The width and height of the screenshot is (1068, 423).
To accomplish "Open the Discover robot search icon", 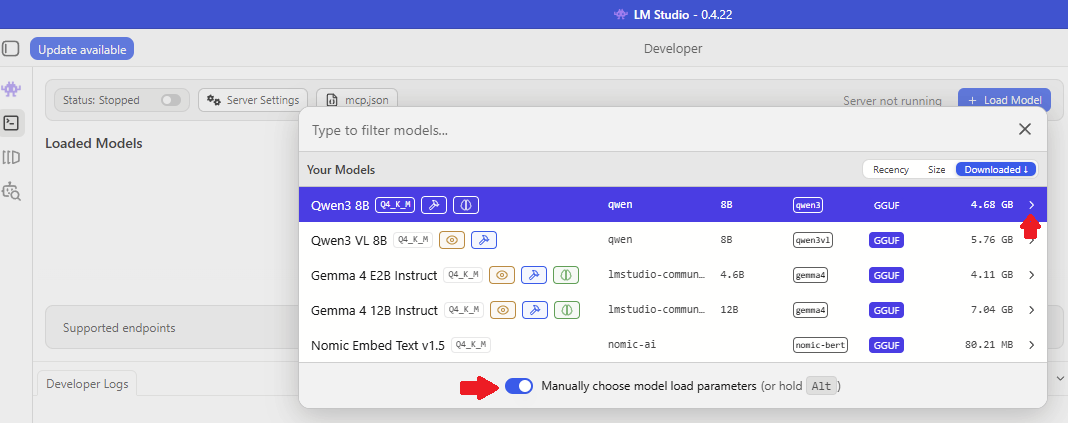I will click(x=12, y=191).
